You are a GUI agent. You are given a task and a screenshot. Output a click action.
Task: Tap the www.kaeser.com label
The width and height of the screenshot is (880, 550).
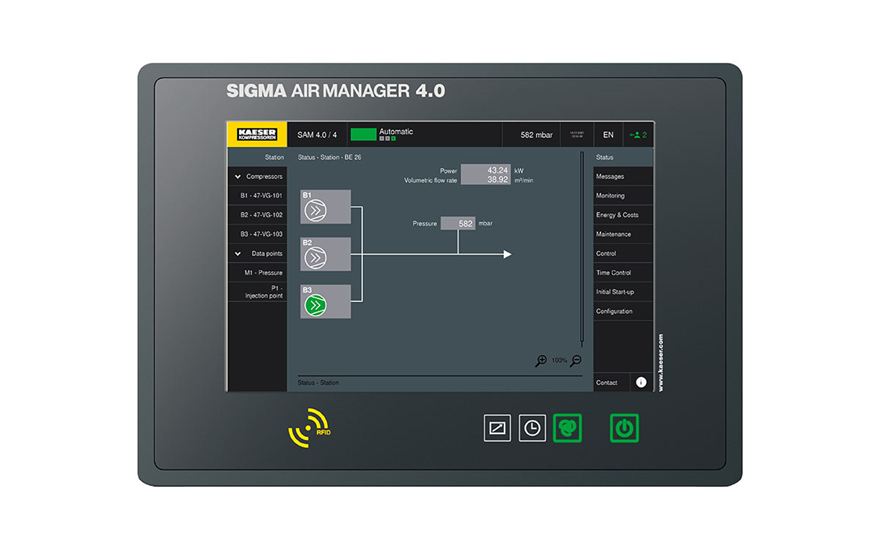pos(661,363)
